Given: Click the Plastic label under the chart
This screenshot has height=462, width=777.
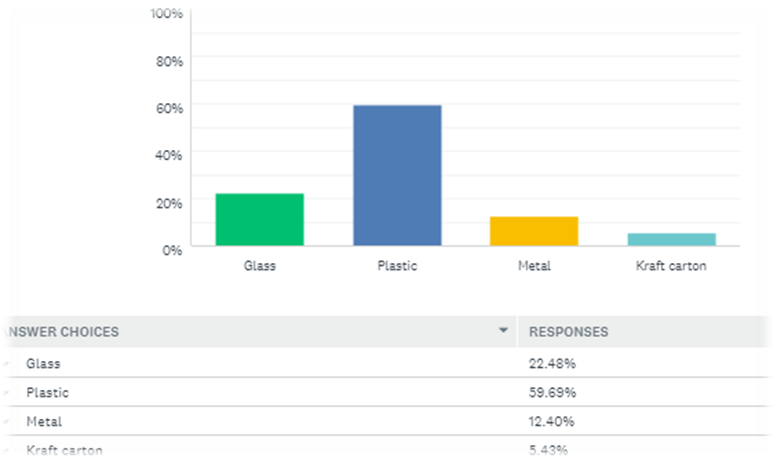Looking at the screenshot, I should point(397,266).
